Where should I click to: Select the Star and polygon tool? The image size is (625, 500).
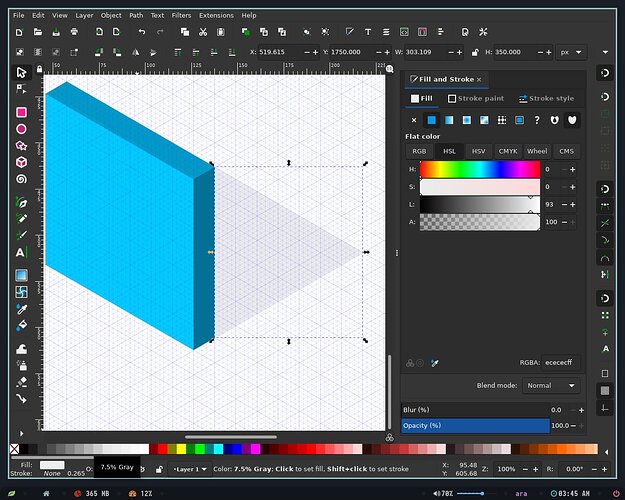[x=22, y=146]
